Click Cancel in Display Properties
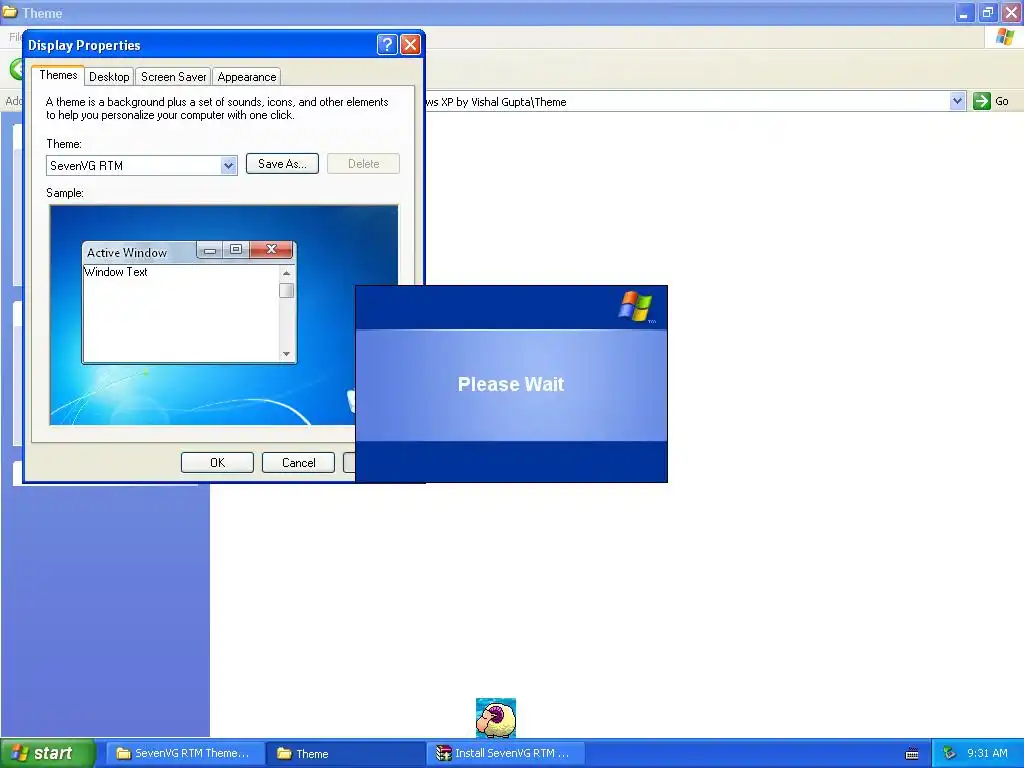This screenshot has width=1024, height=768. (x=298, y=462)
